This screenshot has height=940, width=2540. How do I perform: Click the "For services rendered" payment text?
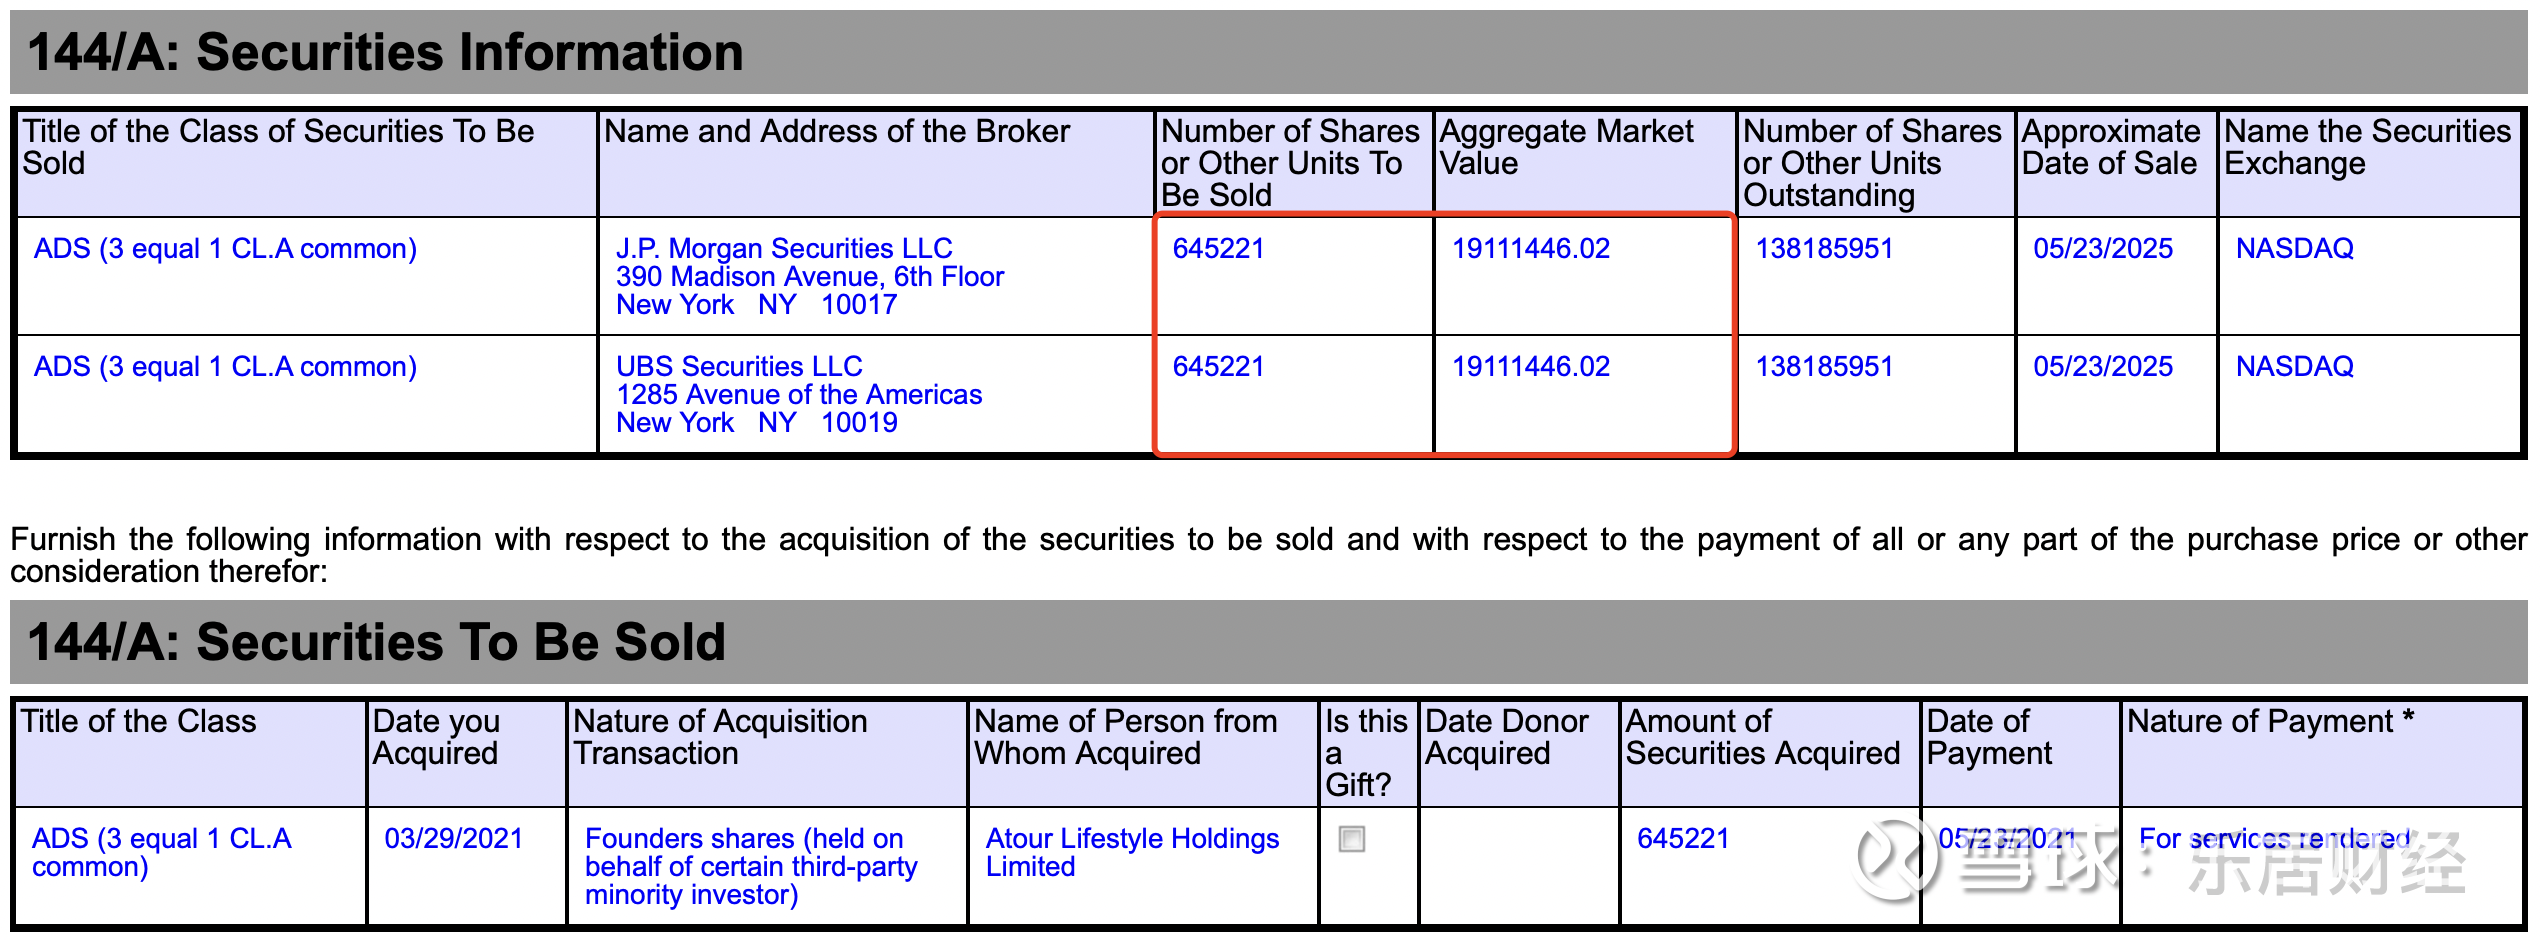coord(2274,838)
